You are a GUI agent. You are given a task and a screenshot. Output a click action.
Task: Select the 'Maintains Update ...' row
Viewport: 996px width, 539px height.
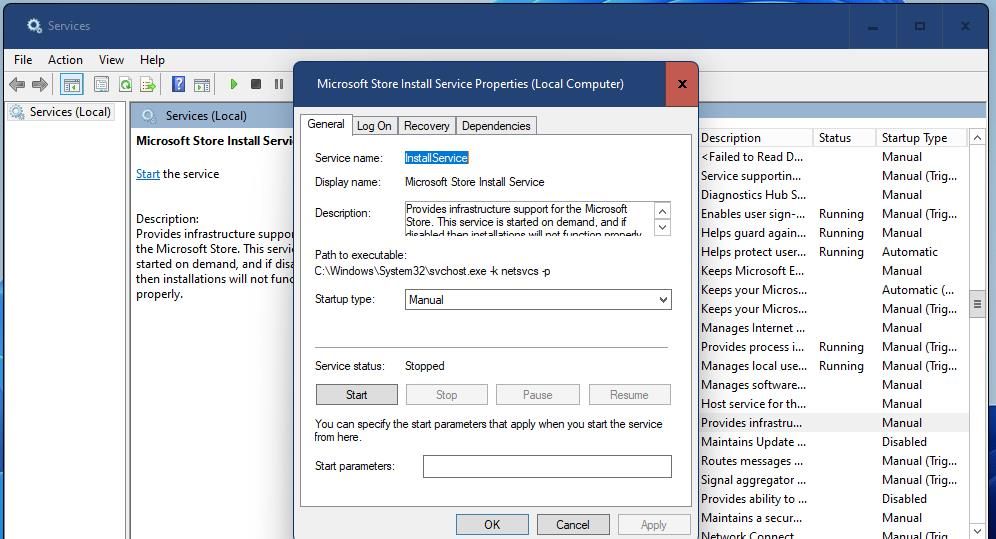coord(833,442)
